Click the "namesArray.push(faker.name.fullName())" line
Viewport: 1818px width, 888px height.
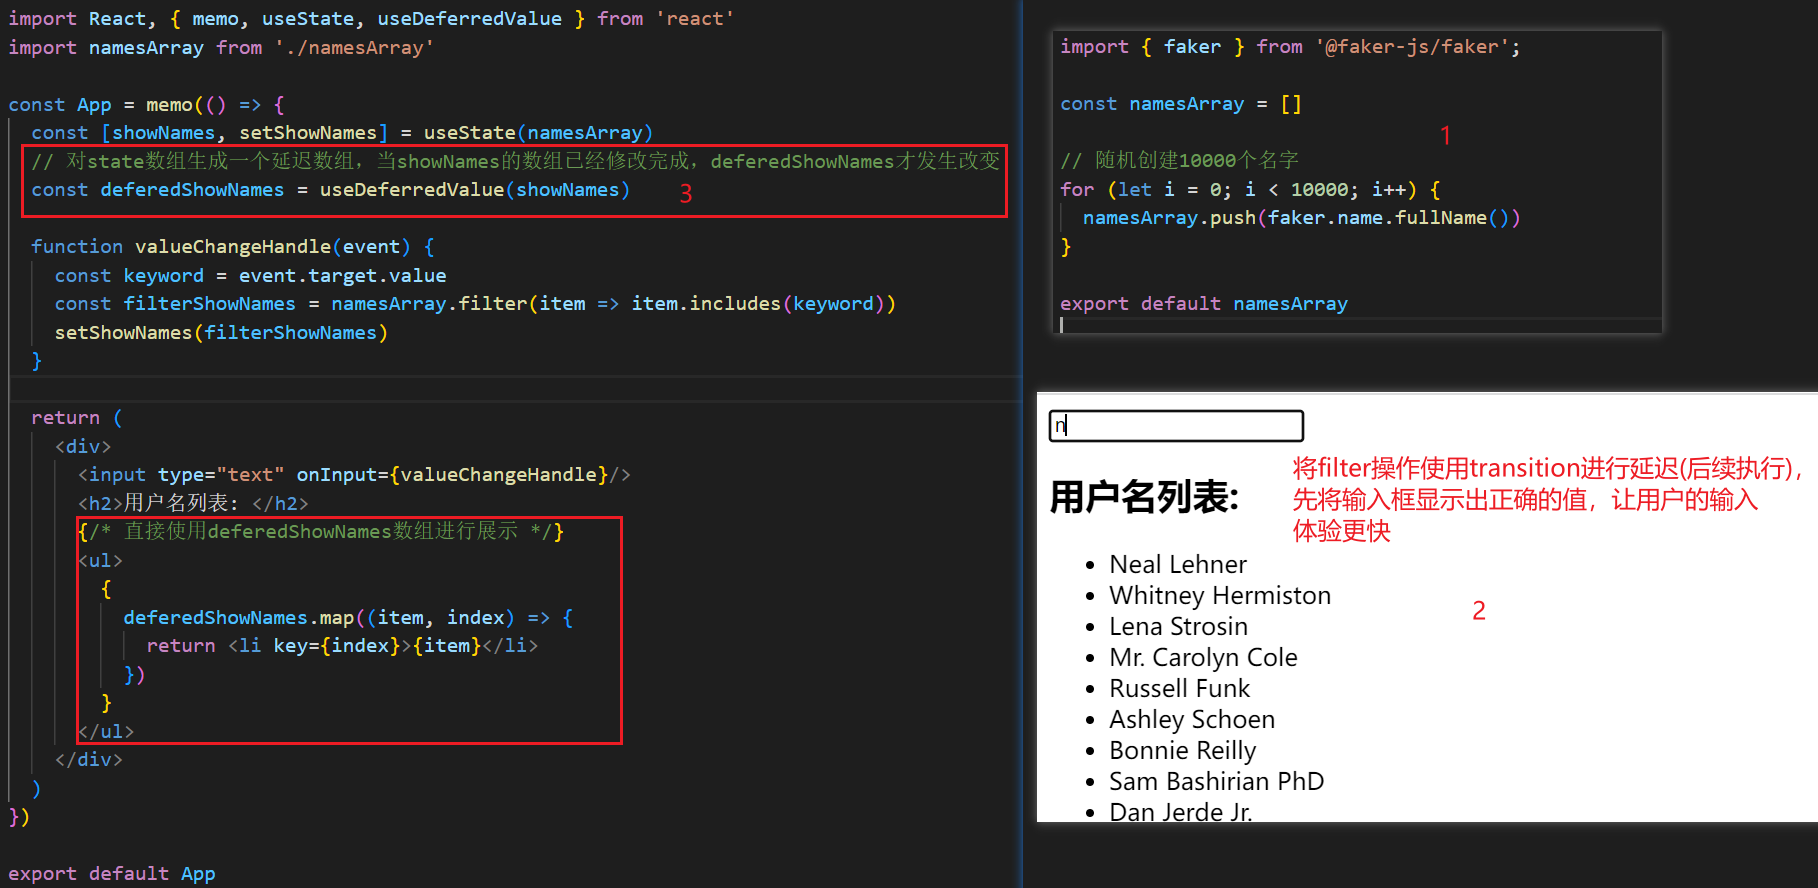[x=1301, y=217]
